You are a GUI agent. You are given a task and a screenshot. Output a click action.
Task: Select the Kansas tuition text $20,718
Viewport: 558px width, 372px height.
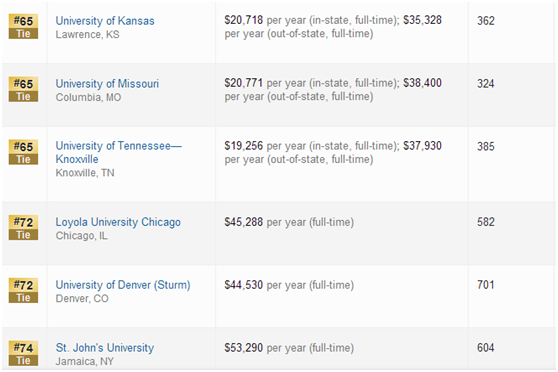[x=243, y=20]
